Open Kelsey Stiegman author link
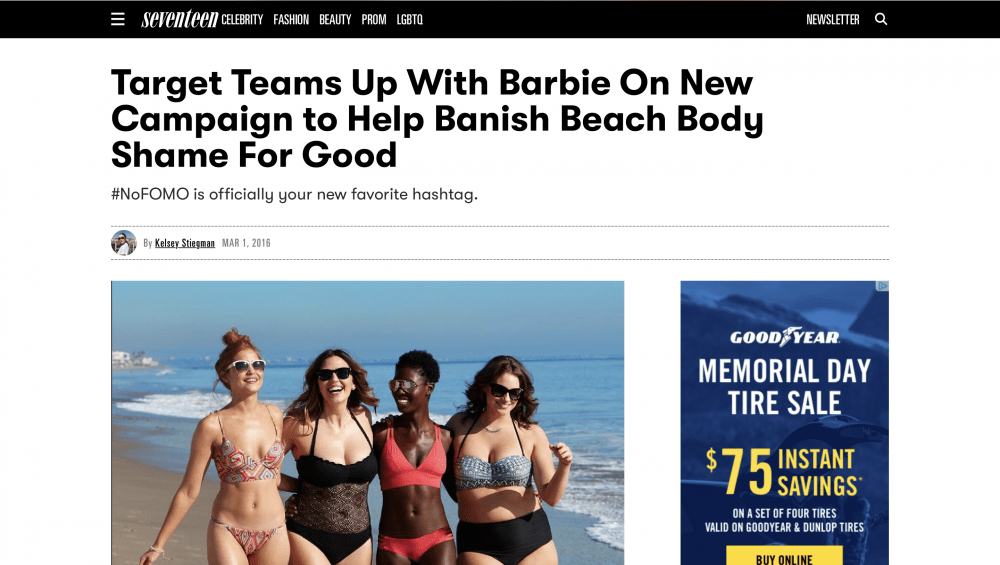The height and width of the screenshot is (565, 1000). (x=185, y=243)
